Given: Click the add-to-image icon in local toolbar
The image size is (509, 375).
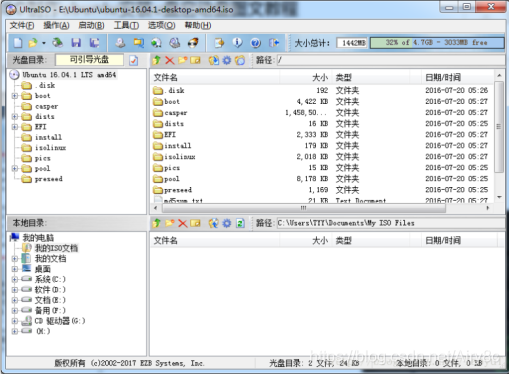Looking at the screenshot, I should pyautogui.click(x=214, y=223).
